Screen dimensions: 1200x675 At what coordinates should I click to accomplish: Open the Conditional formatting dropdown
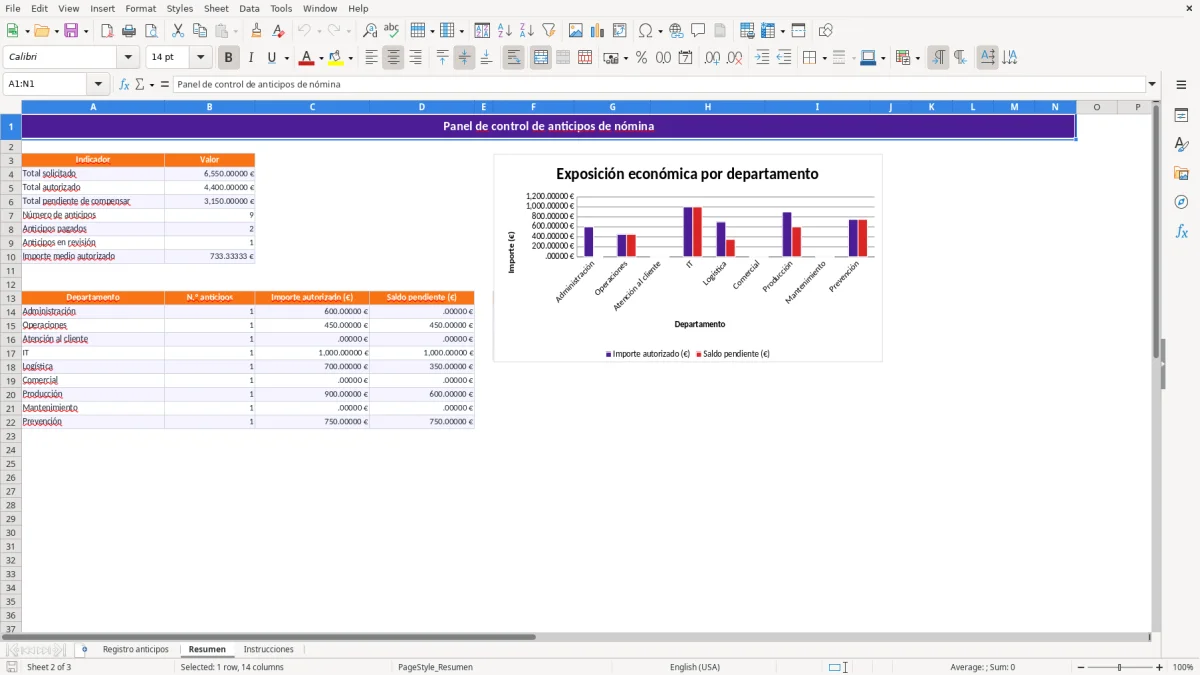tap(917, 58)
